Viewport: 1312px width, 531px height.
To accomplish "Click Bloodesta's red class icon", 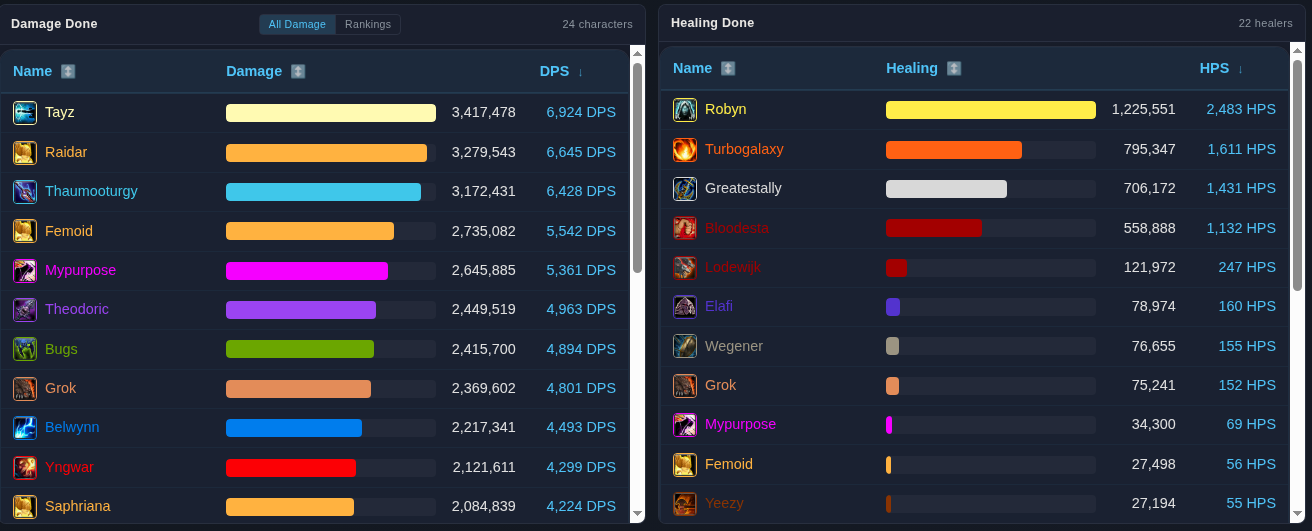I will [x=685, y=228].
